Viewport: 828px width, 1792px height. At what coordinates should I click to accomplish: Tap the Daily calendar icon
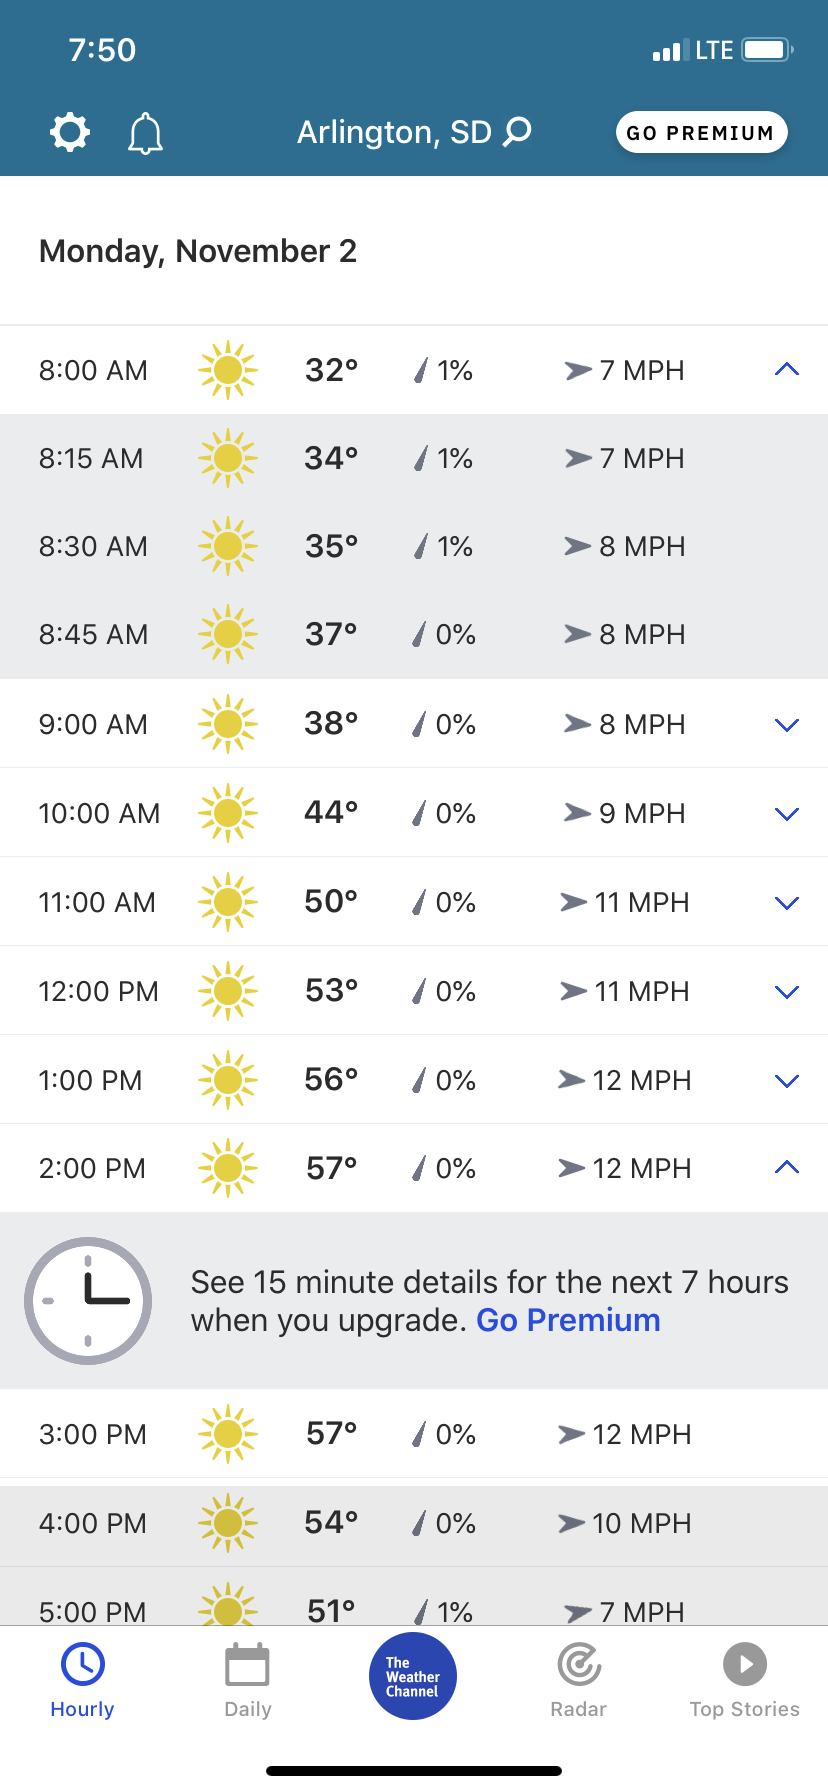(247, 1665)
